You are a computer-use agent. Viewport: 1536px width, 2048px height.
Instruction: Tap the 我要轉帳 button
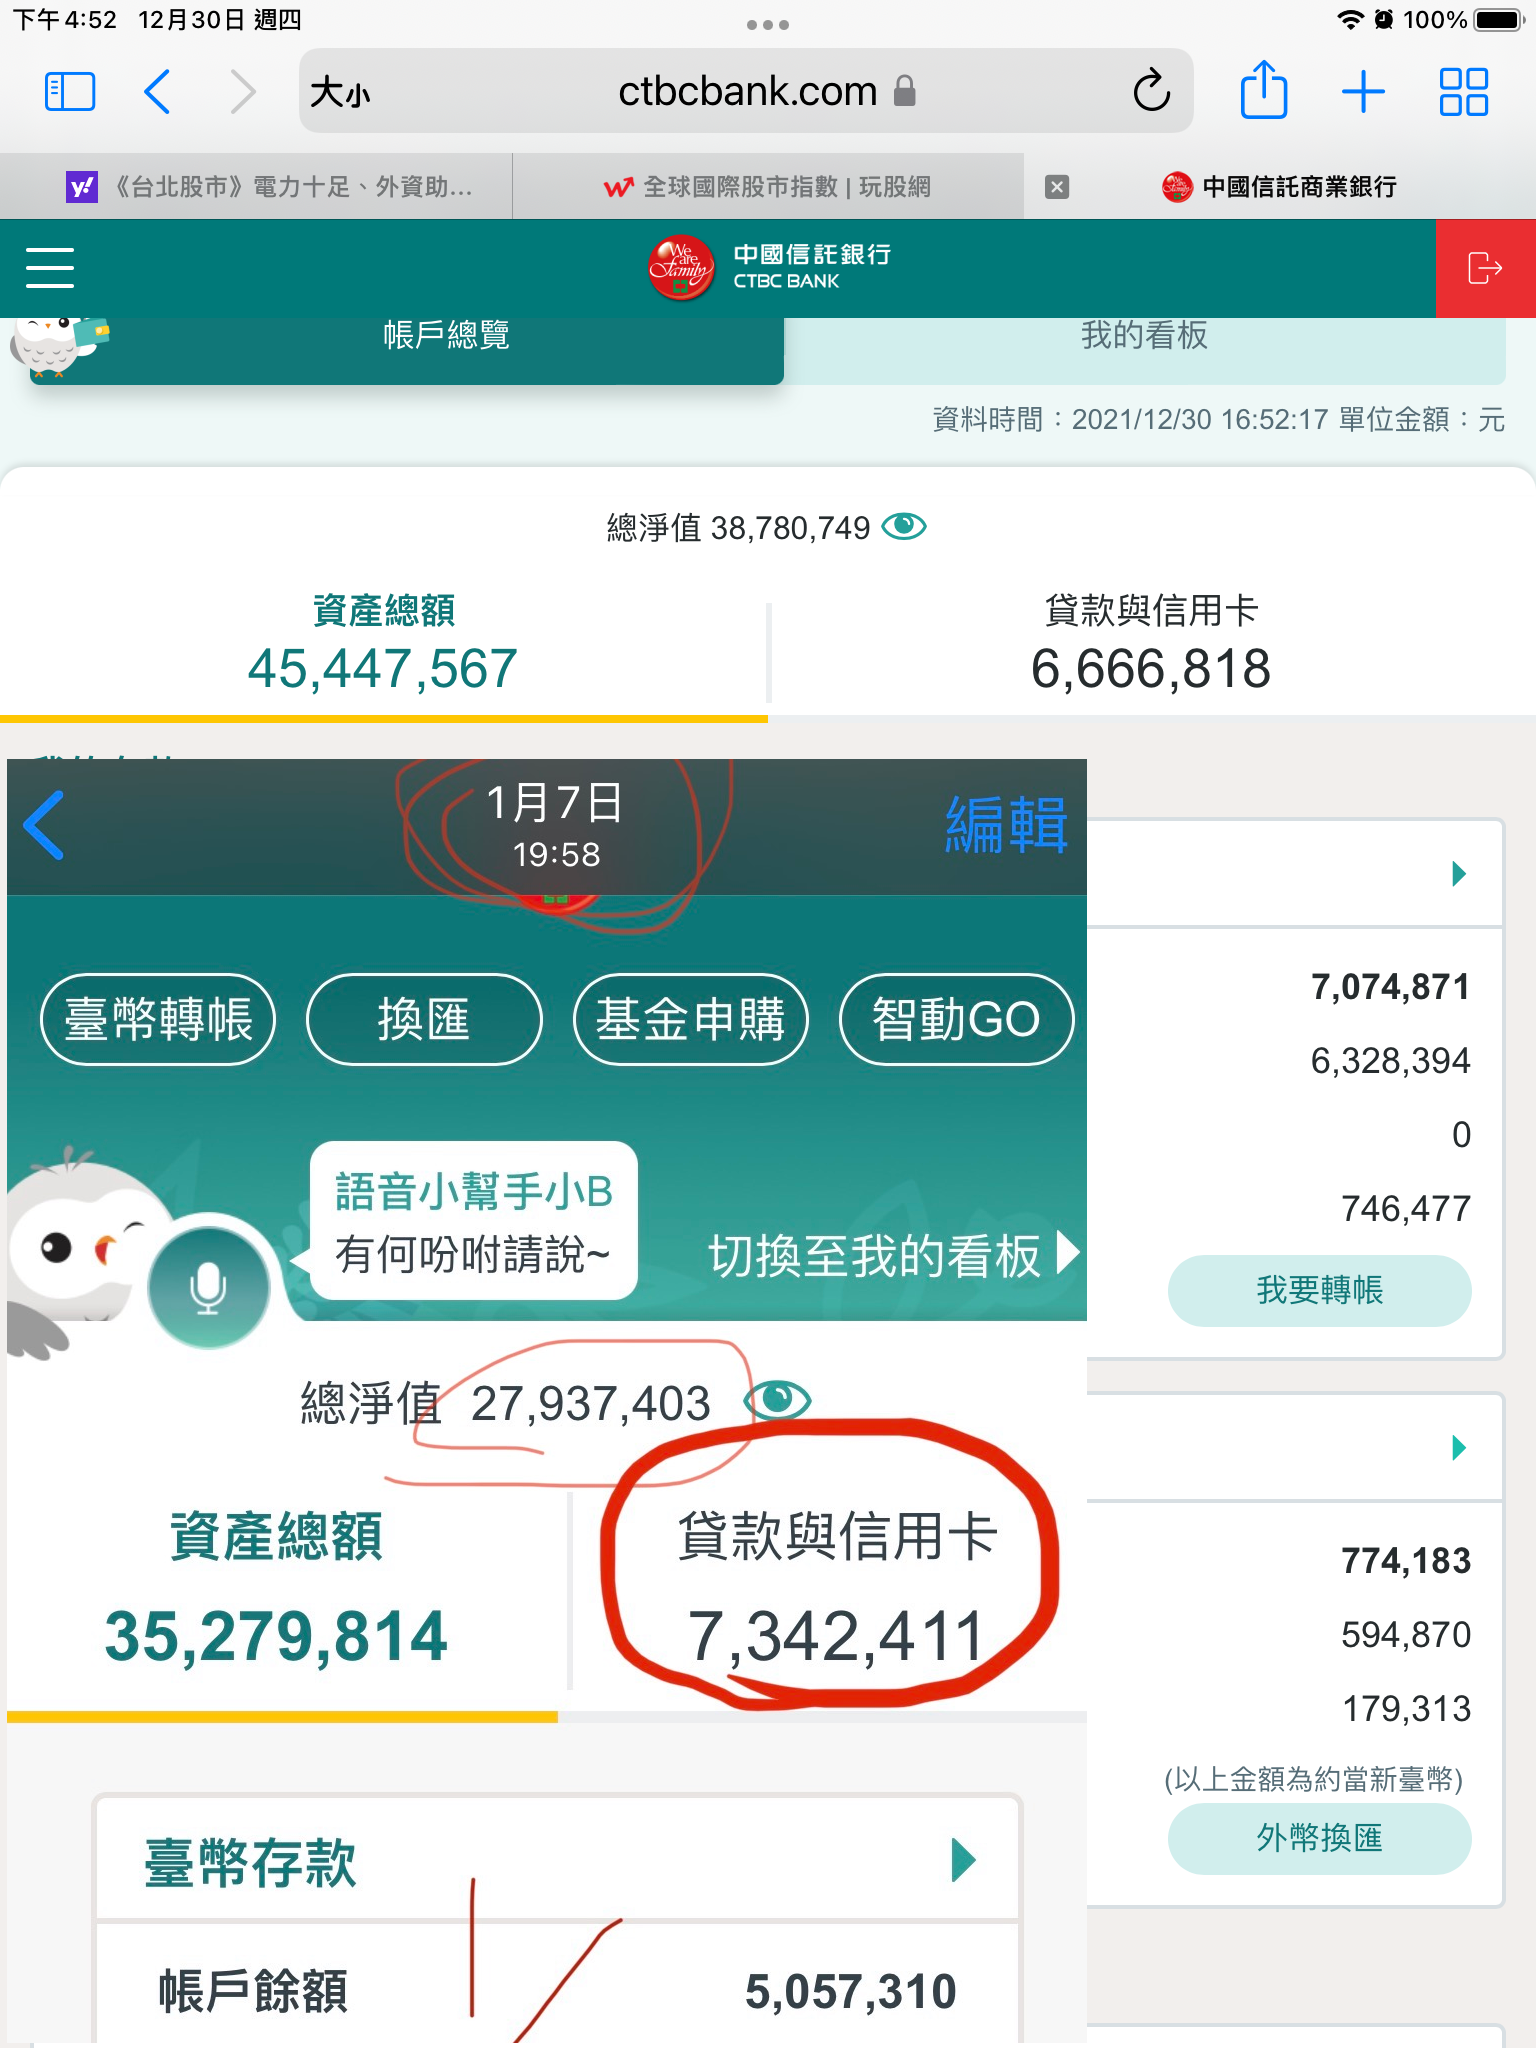click(x=1319, y=1290)
